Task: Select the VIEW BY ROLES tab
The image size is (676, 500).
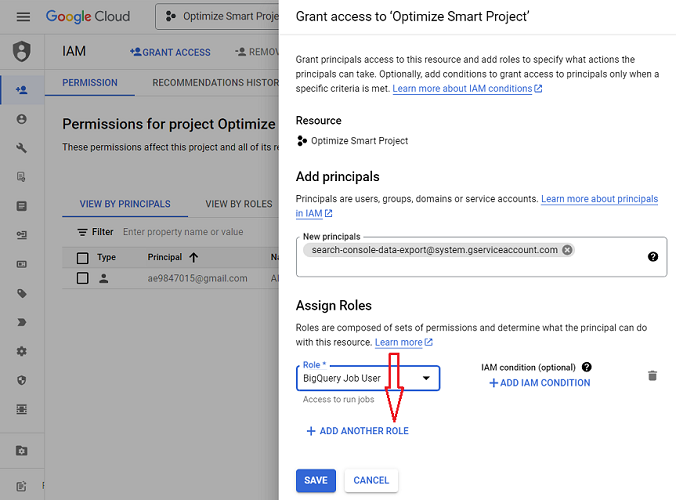Action: (x=239, y=204)
